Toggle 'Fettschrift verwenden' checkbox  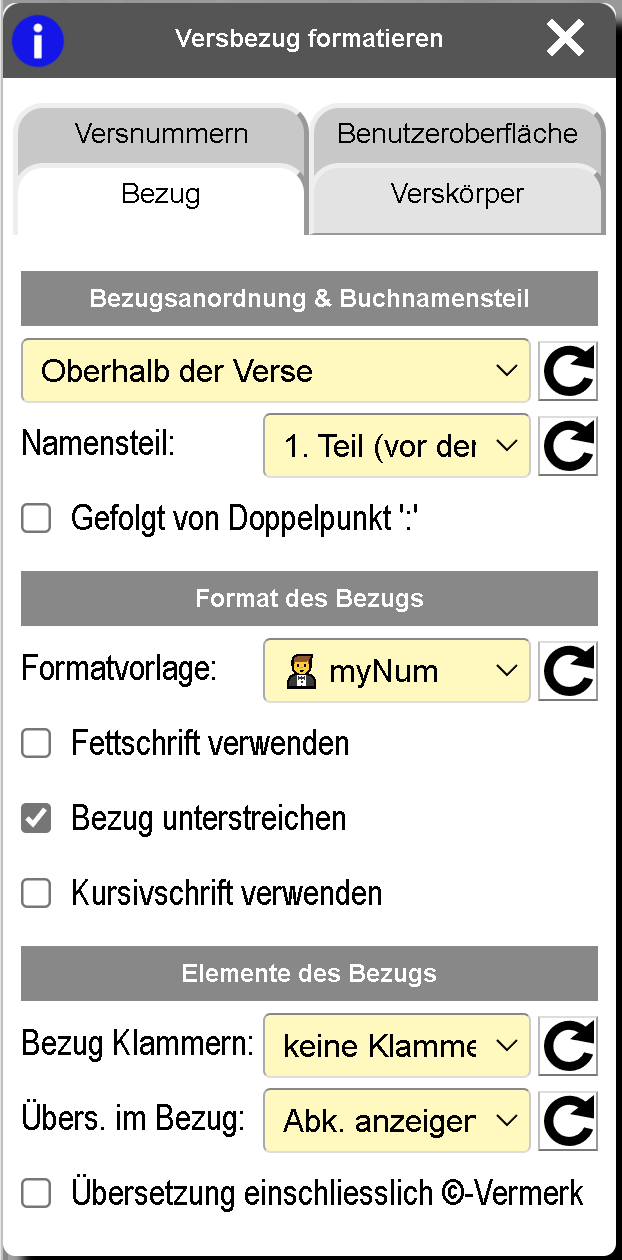click(37, 744)
